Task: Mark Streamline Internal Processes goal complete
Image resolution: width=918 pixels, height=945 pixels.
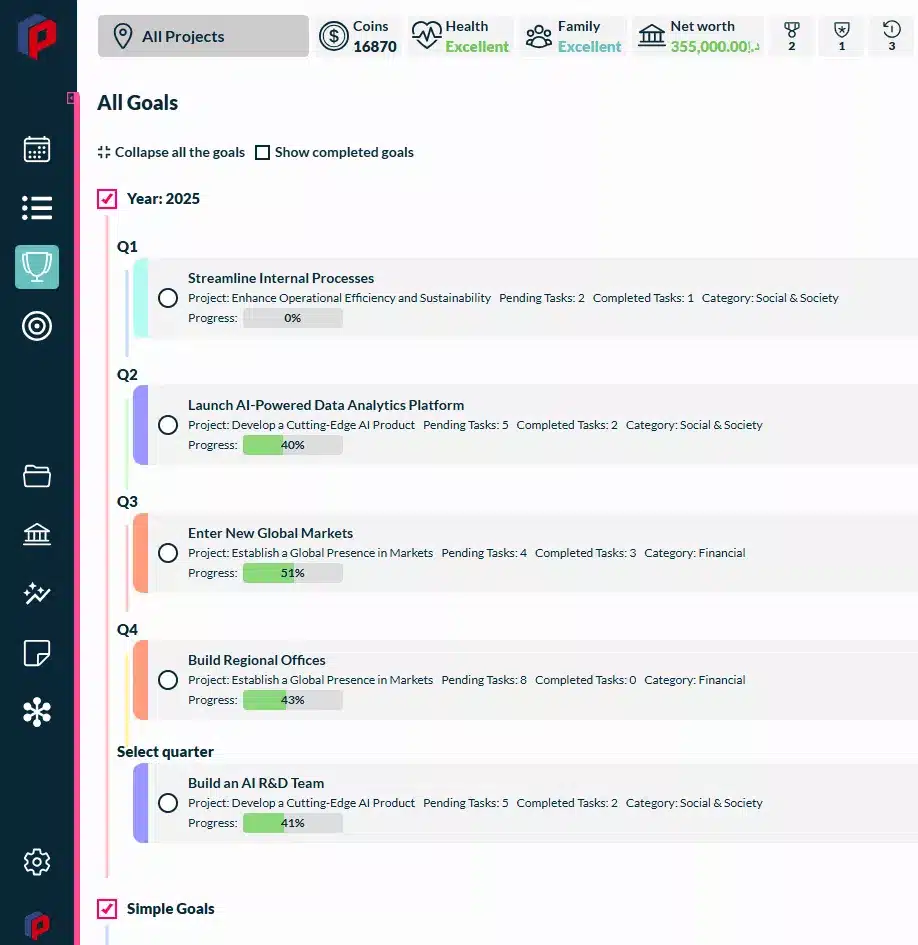Action: [168, 298]
